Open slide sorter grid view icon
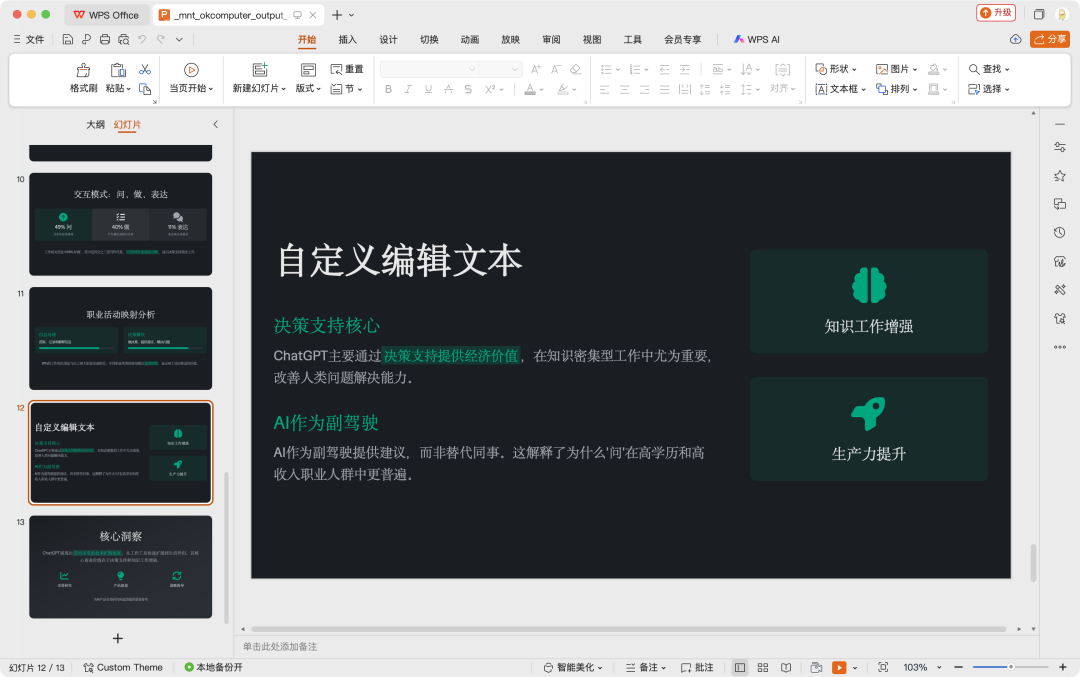Screen dimensions: 1080x677 coord(763,667)
